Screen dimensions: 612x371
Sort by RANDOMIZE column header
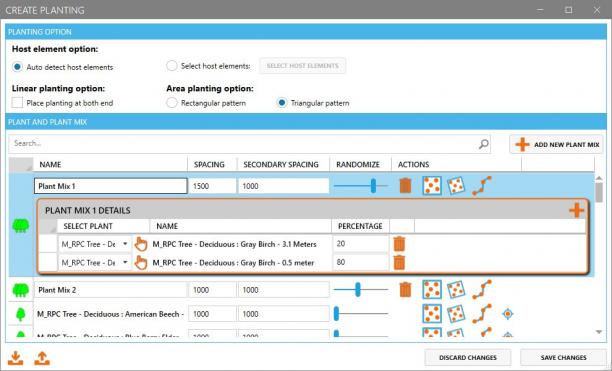click(x=361, y=165)
